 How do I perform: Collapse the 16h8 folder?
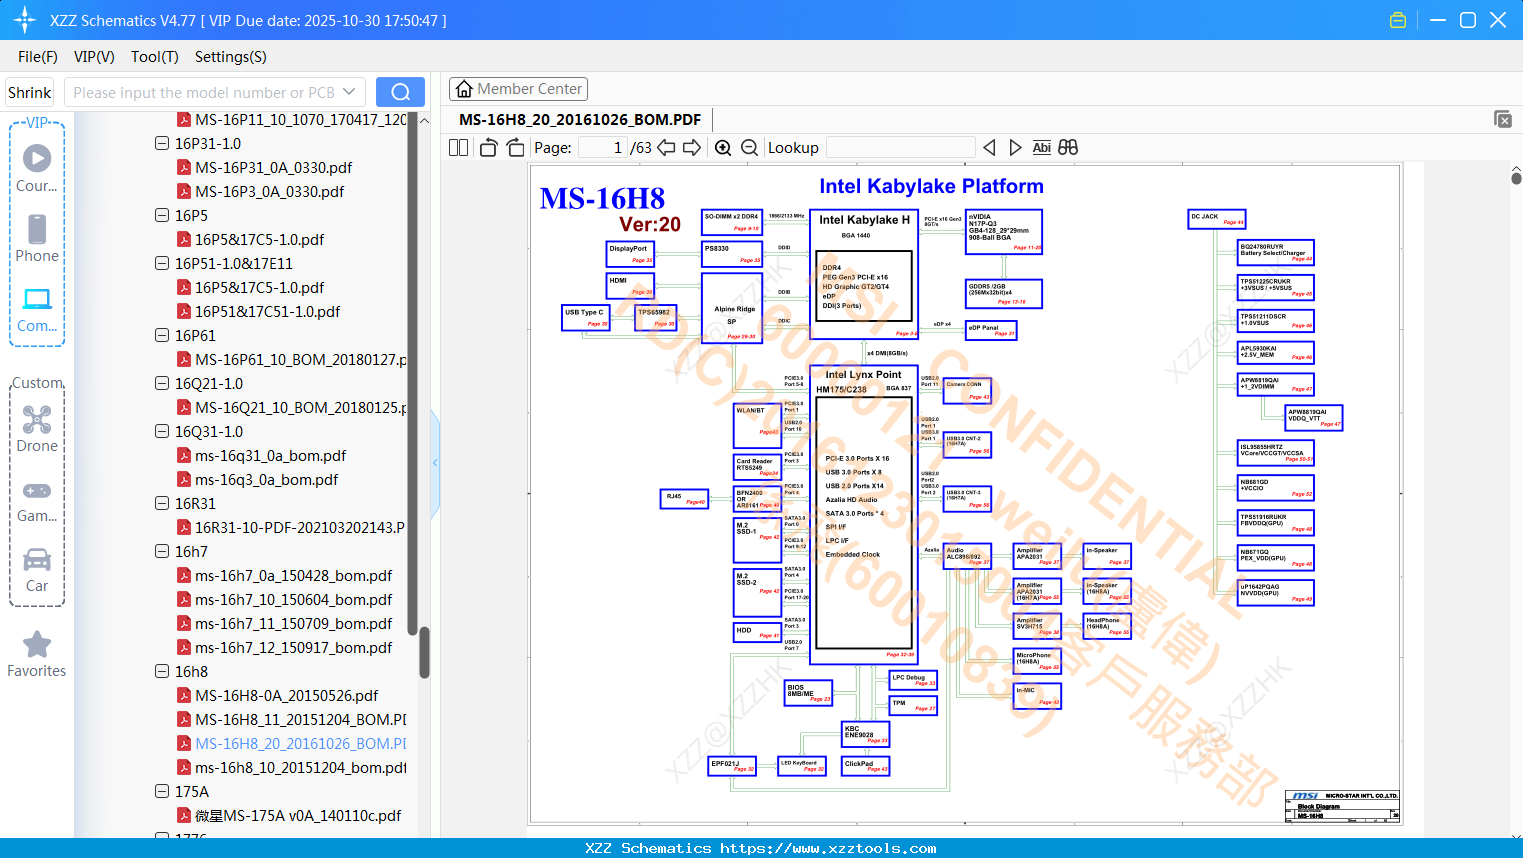pyautogui.click(x=162, y=671)
